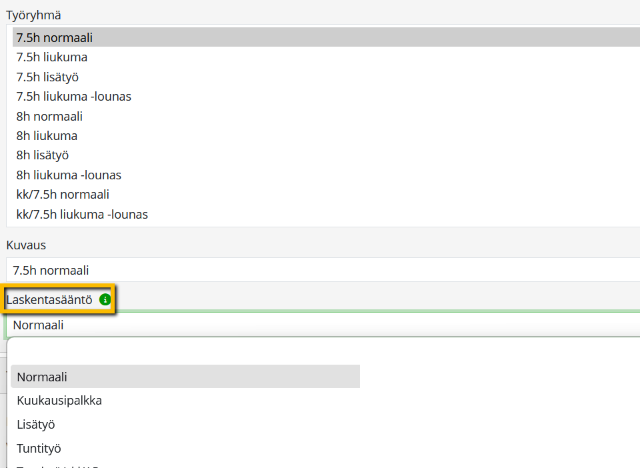640x468 pixels.
Task: Pick "8h liukuma -lounas" from the list
Action: point(68,175)
